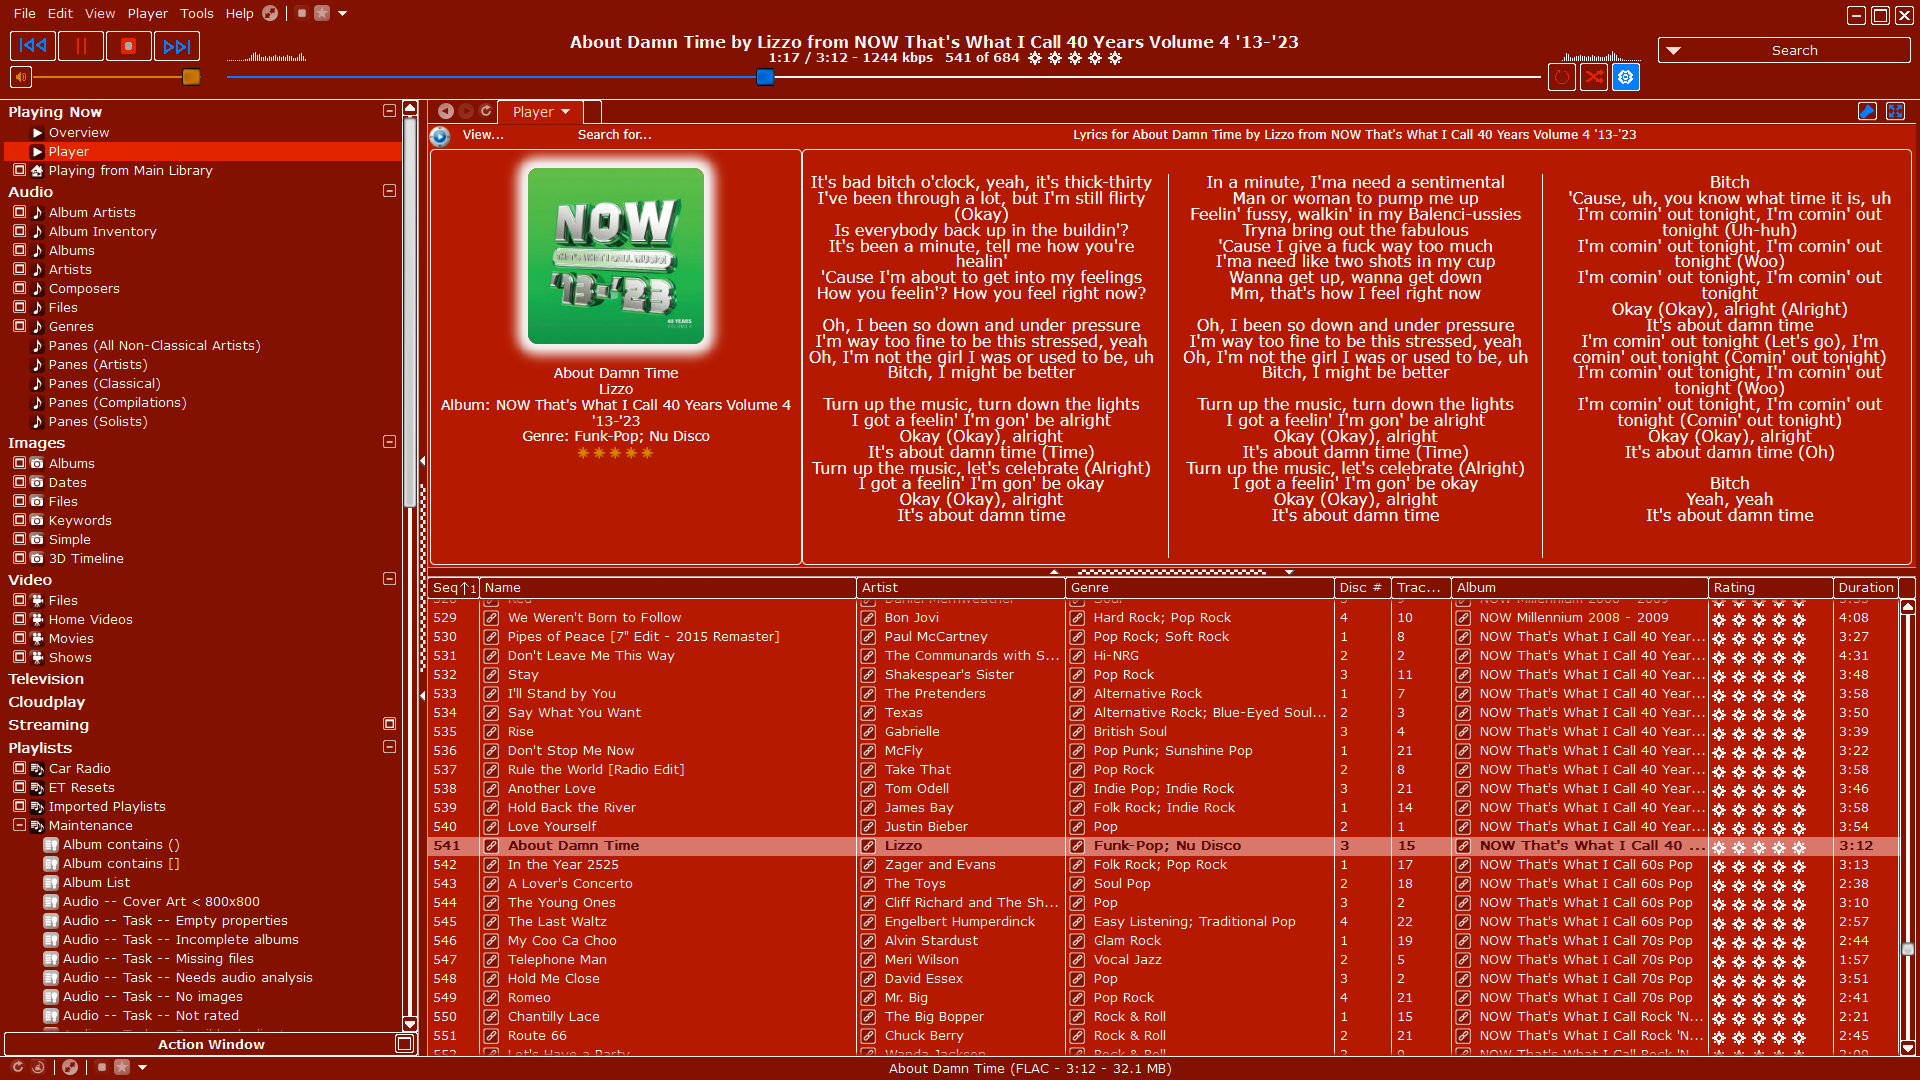1920x1080 pixels.
Task: Expand the Playlists tree section
Action: pos(390,746)
